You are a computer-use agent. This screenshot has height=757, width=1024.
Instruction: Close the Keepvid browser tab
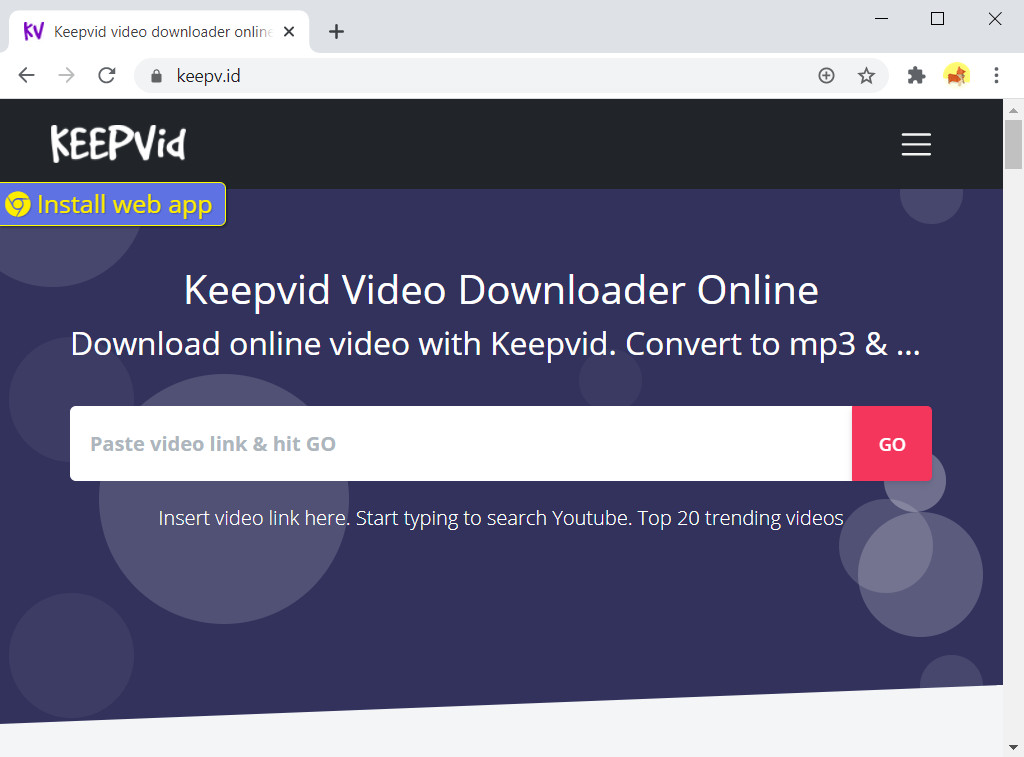[289, 31]
